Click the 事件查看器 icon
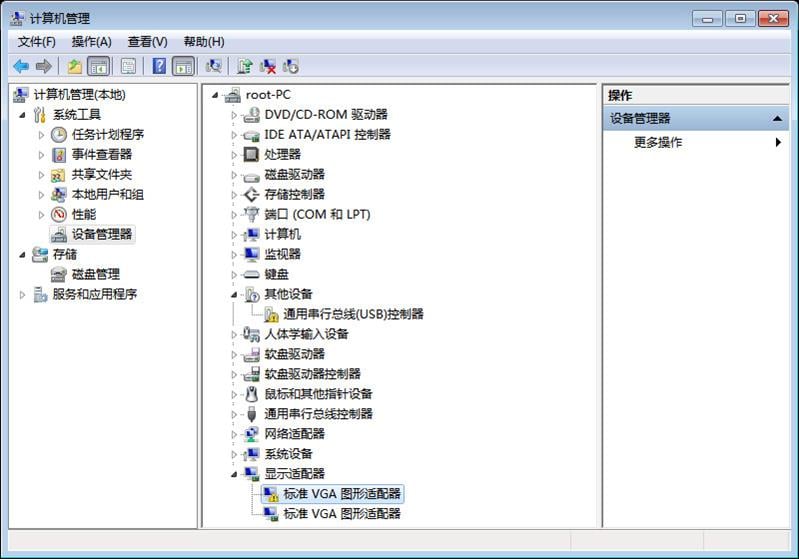799x559 pixels. pos(59,154)
